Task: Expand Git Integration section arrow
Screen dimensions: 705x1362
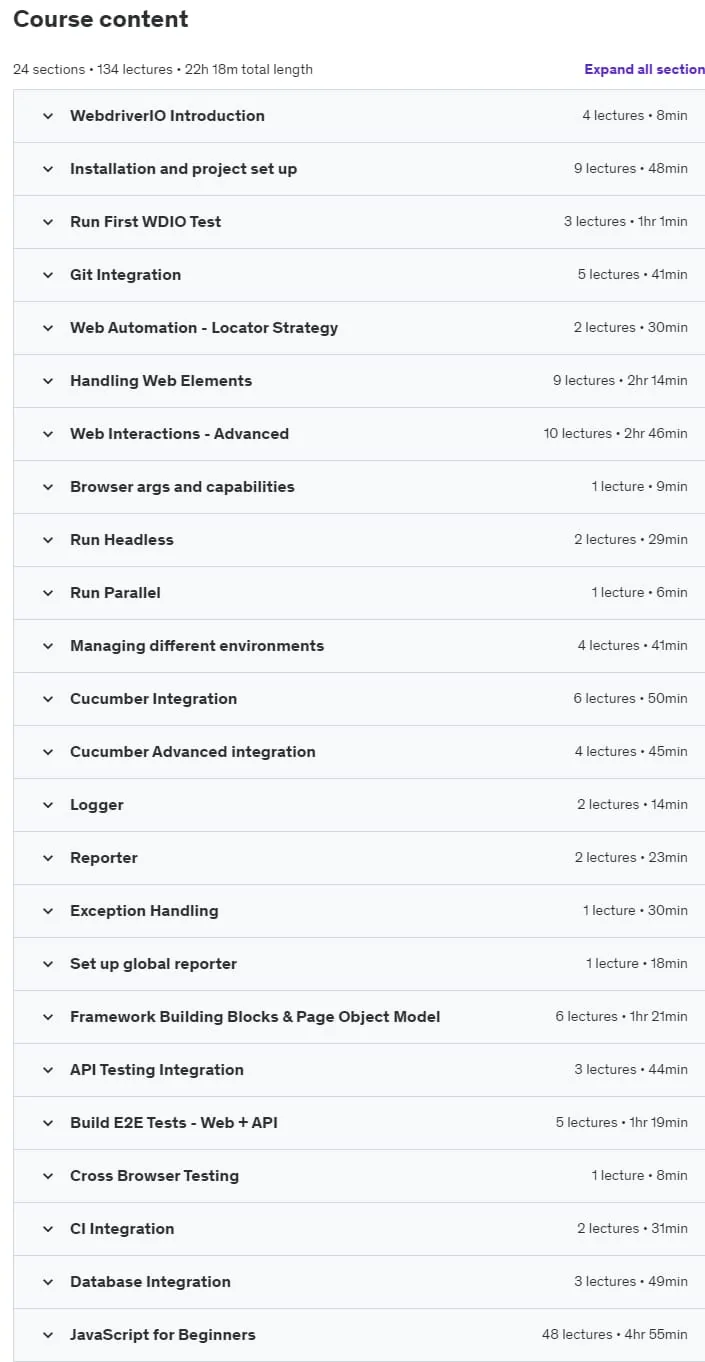Action: coord(47,275)
